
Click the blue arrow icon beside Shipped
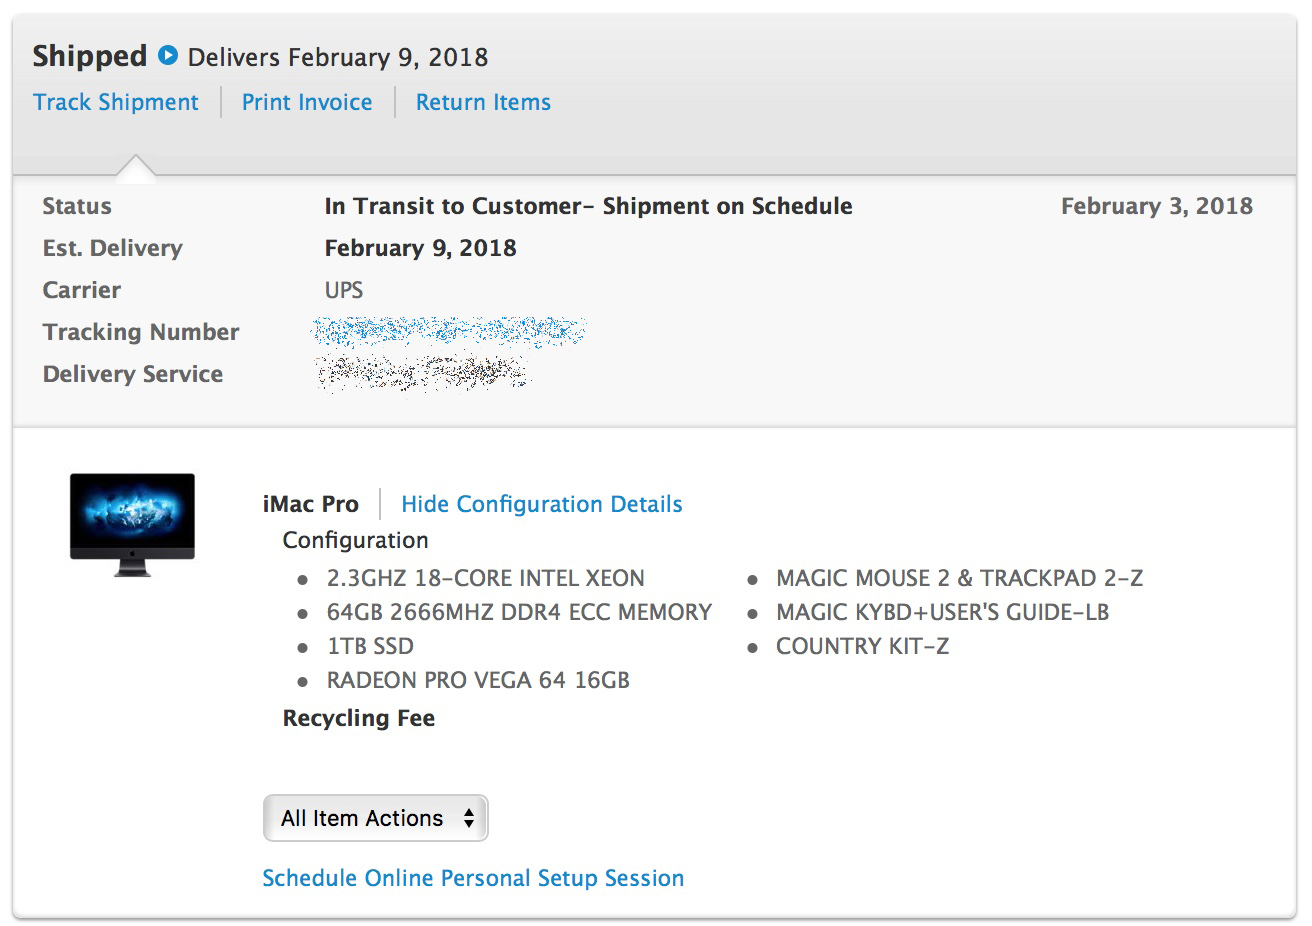pyautogui.click(x=168, y=56)
